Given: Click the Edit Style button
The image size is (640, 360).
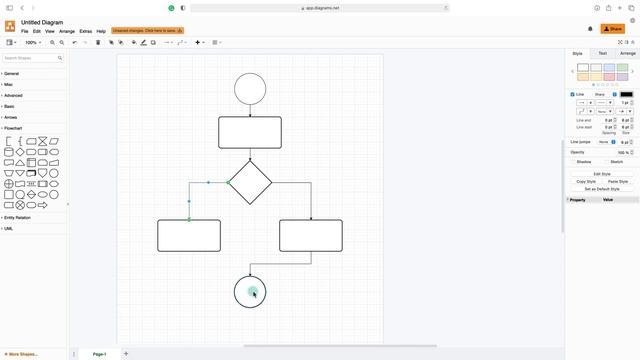Looking at the screenshot, I should pyautogui.click(x=602, y=174).
